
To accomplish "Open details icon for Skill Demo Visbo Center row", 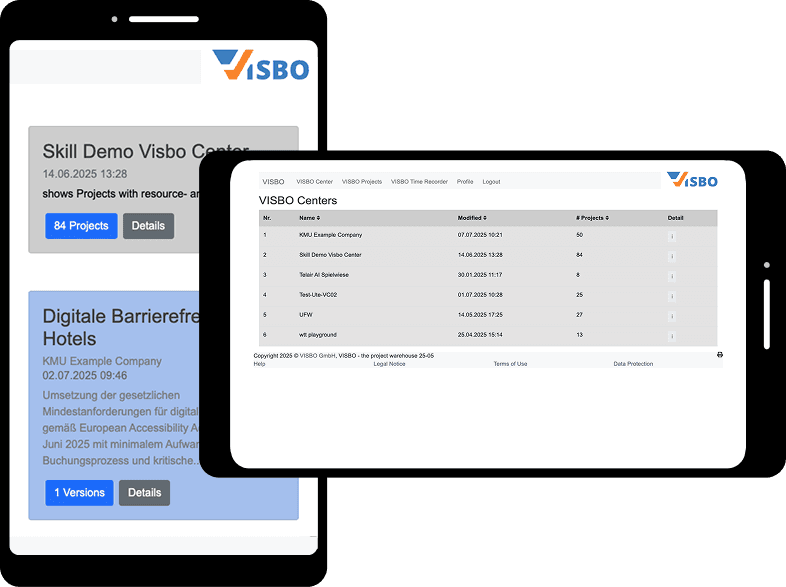I will click(x=672, y=256).
